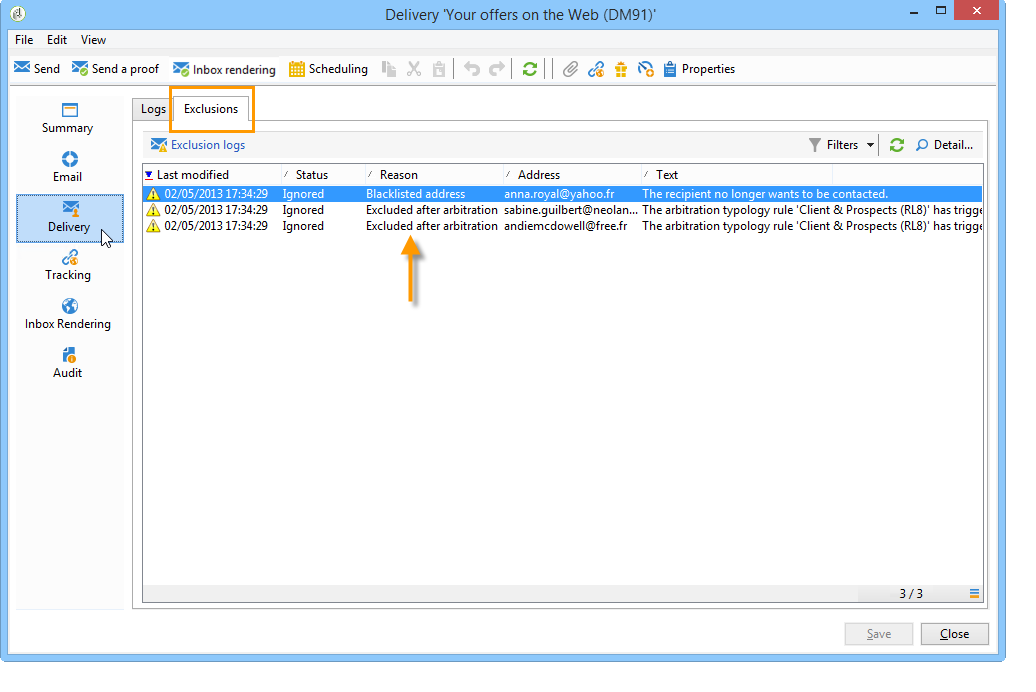
Task: Select the Exclusions tab
Action: (x=211, y=109)
